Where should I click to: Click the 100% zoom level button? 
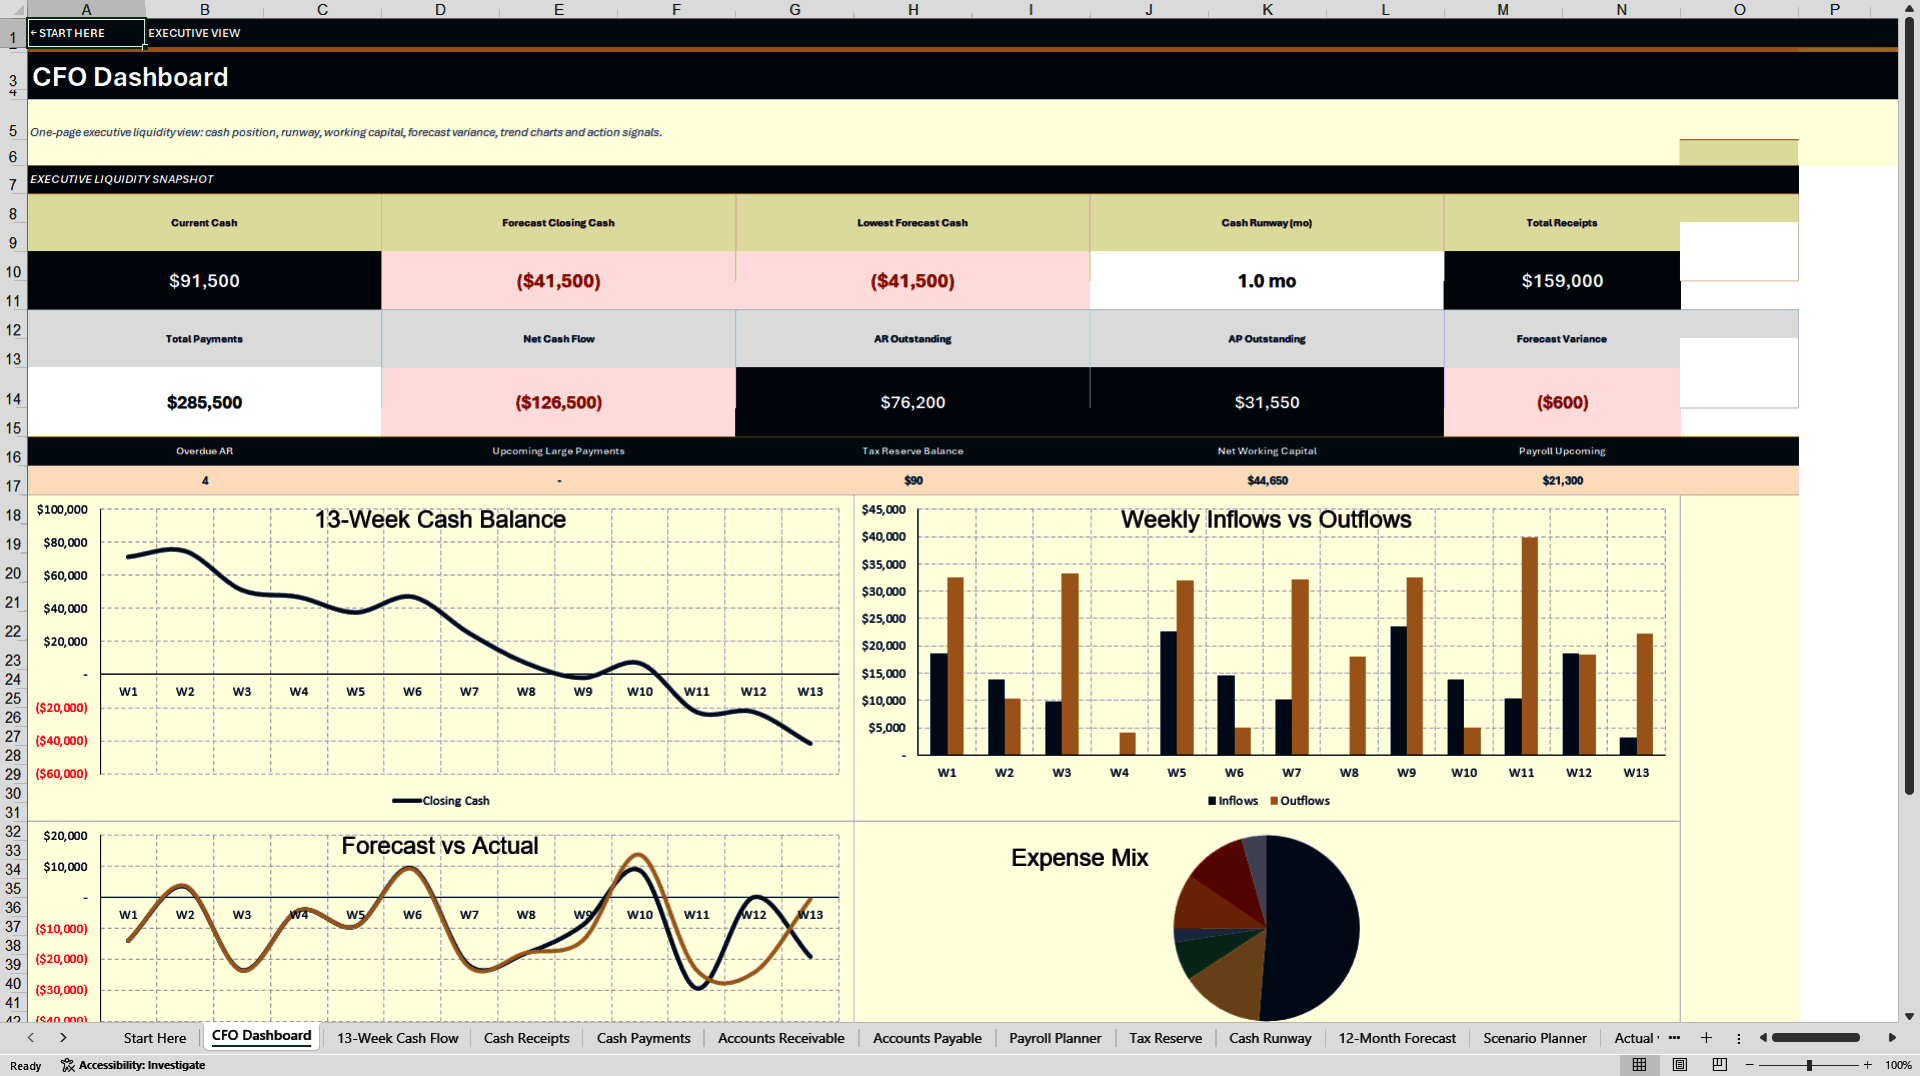tap(1898, 1065)
